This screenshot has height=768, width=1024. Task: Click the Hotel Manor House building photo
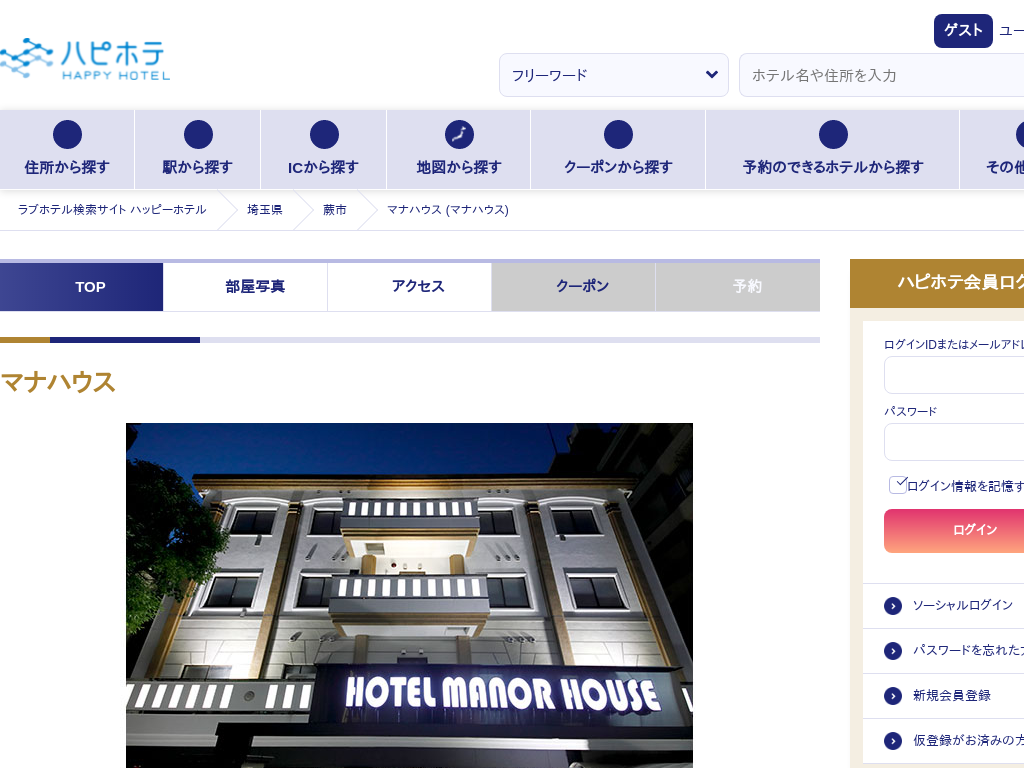coord(409,596)
